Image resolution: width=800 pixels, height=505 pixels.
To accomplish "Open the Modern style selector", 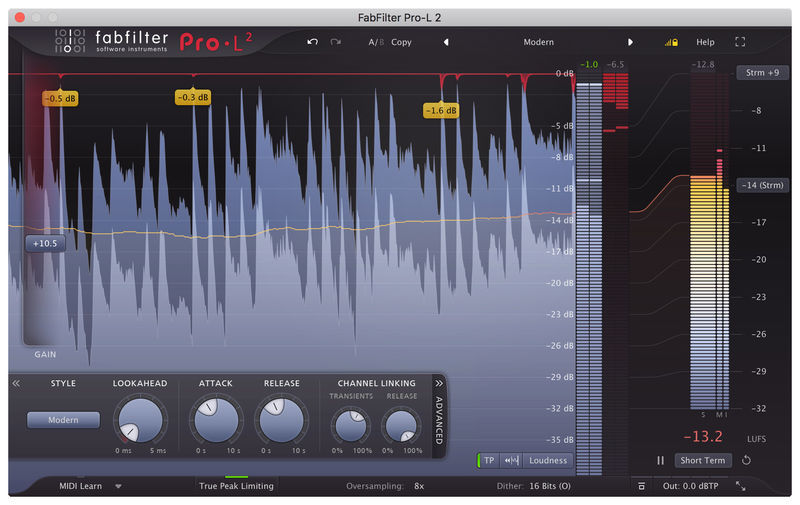I will [63, 420].
